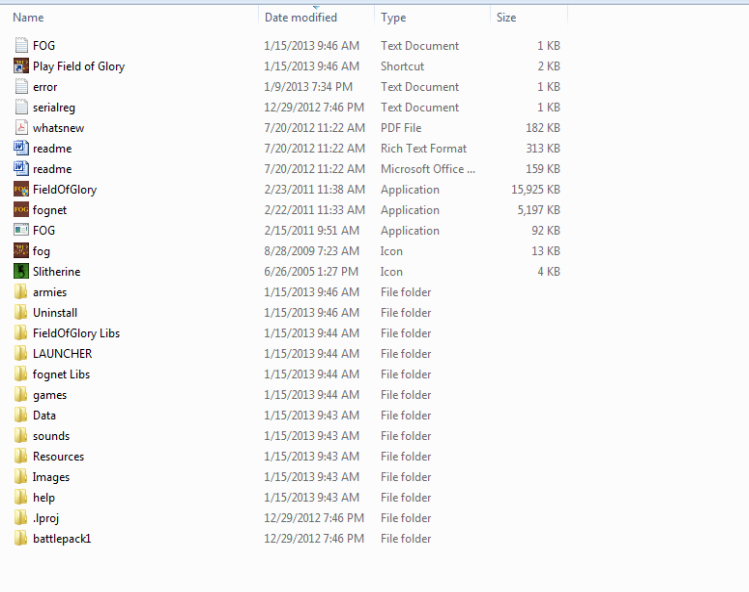Click the Type column header
The height and width of the screenshot is (592, 749).
(x=393, y=17)
